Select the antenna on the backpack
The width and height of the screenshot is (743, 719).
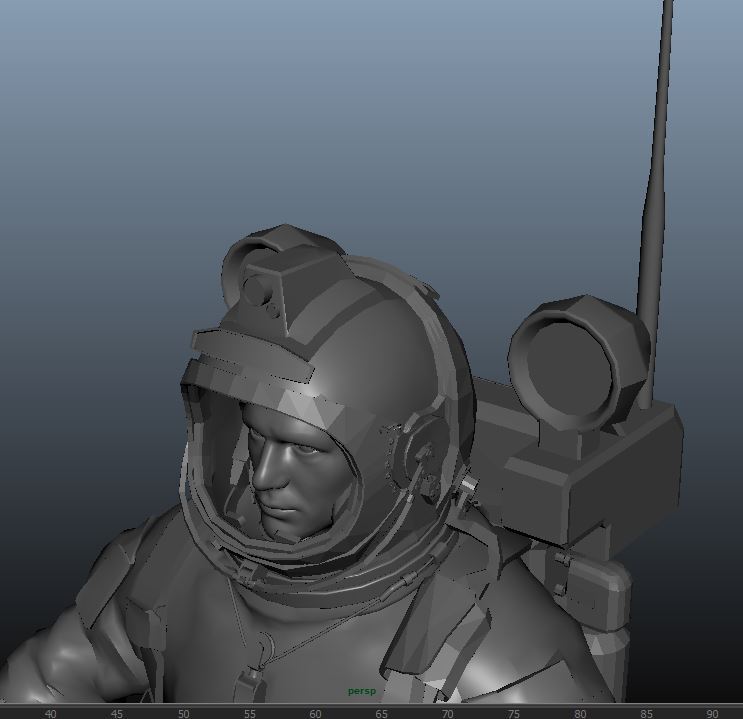(656, 204)
